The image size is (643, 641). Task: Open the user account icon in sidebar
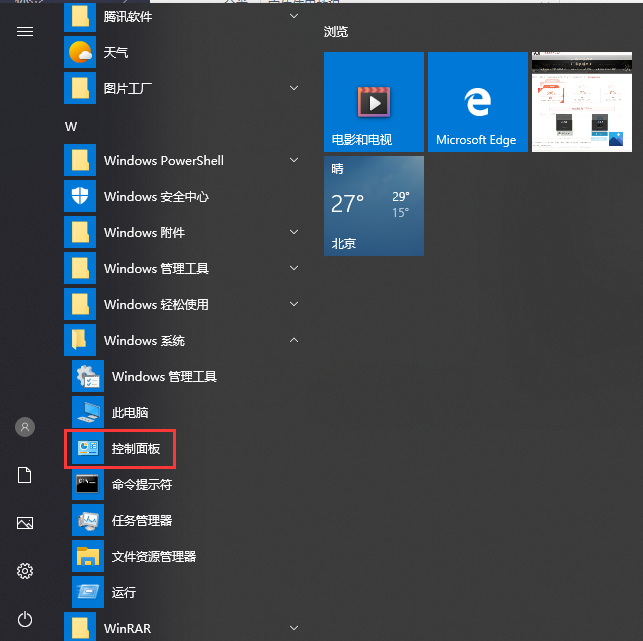click(25, 427)
